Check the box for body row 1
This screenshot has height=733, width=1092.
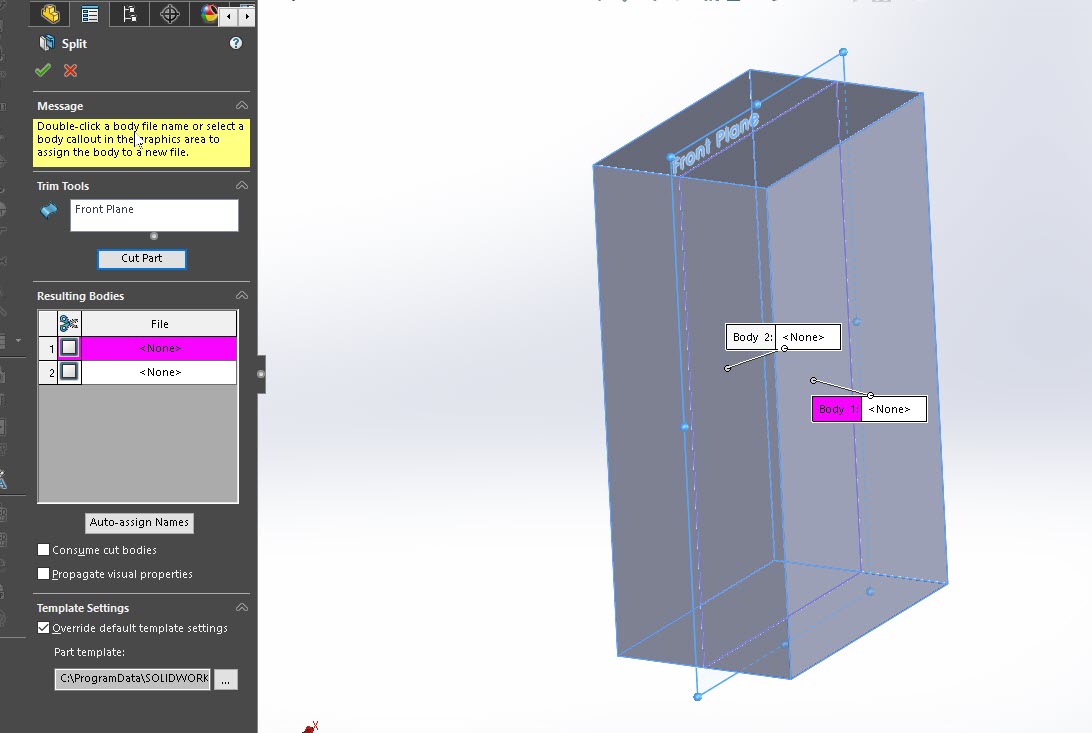(69, 347)
